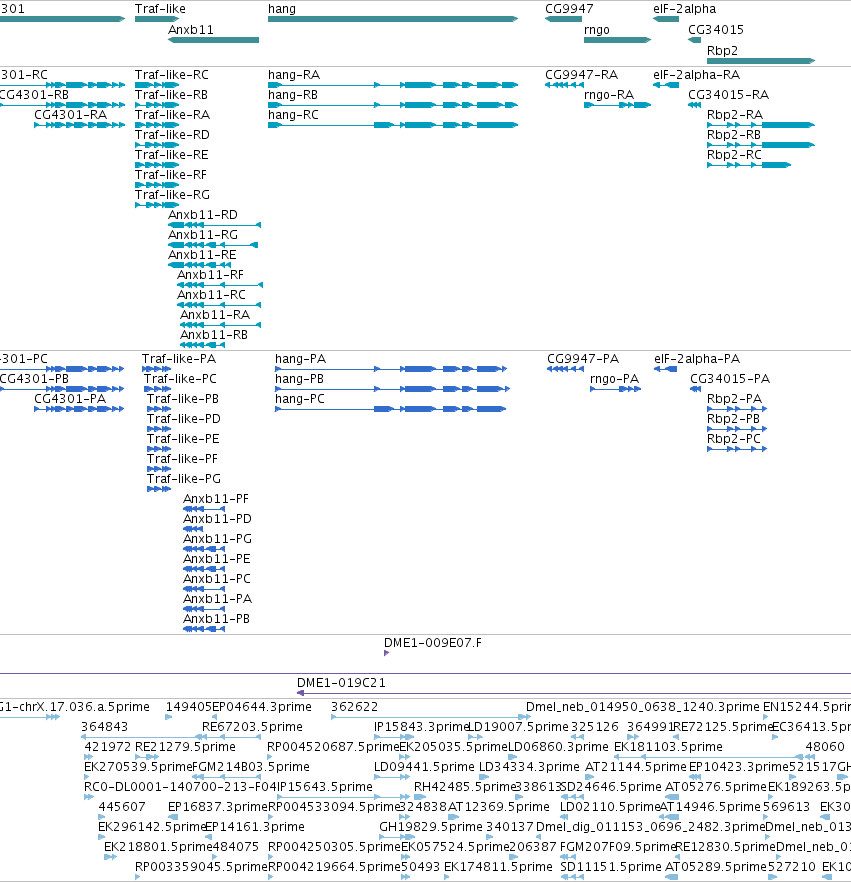Select the eIF-2alpha gene label

pyautogui.click(x=685, y=8)
